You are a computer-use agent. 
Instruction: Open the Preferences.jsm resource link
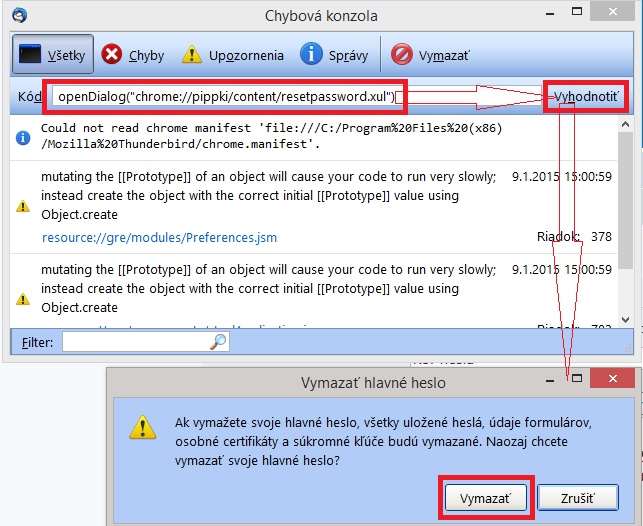pyautogui.click(x=159, y=238)
